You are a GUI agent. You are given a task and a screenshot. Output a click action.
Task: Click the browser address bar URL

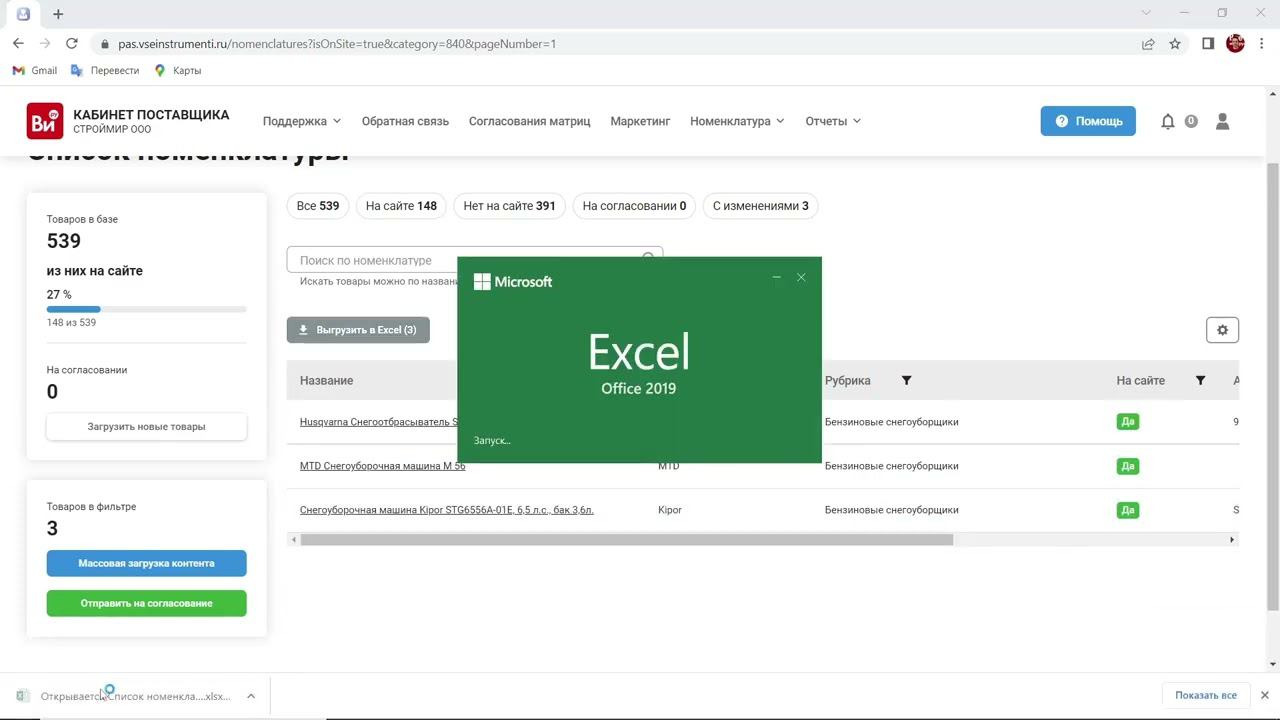[337, 44]
